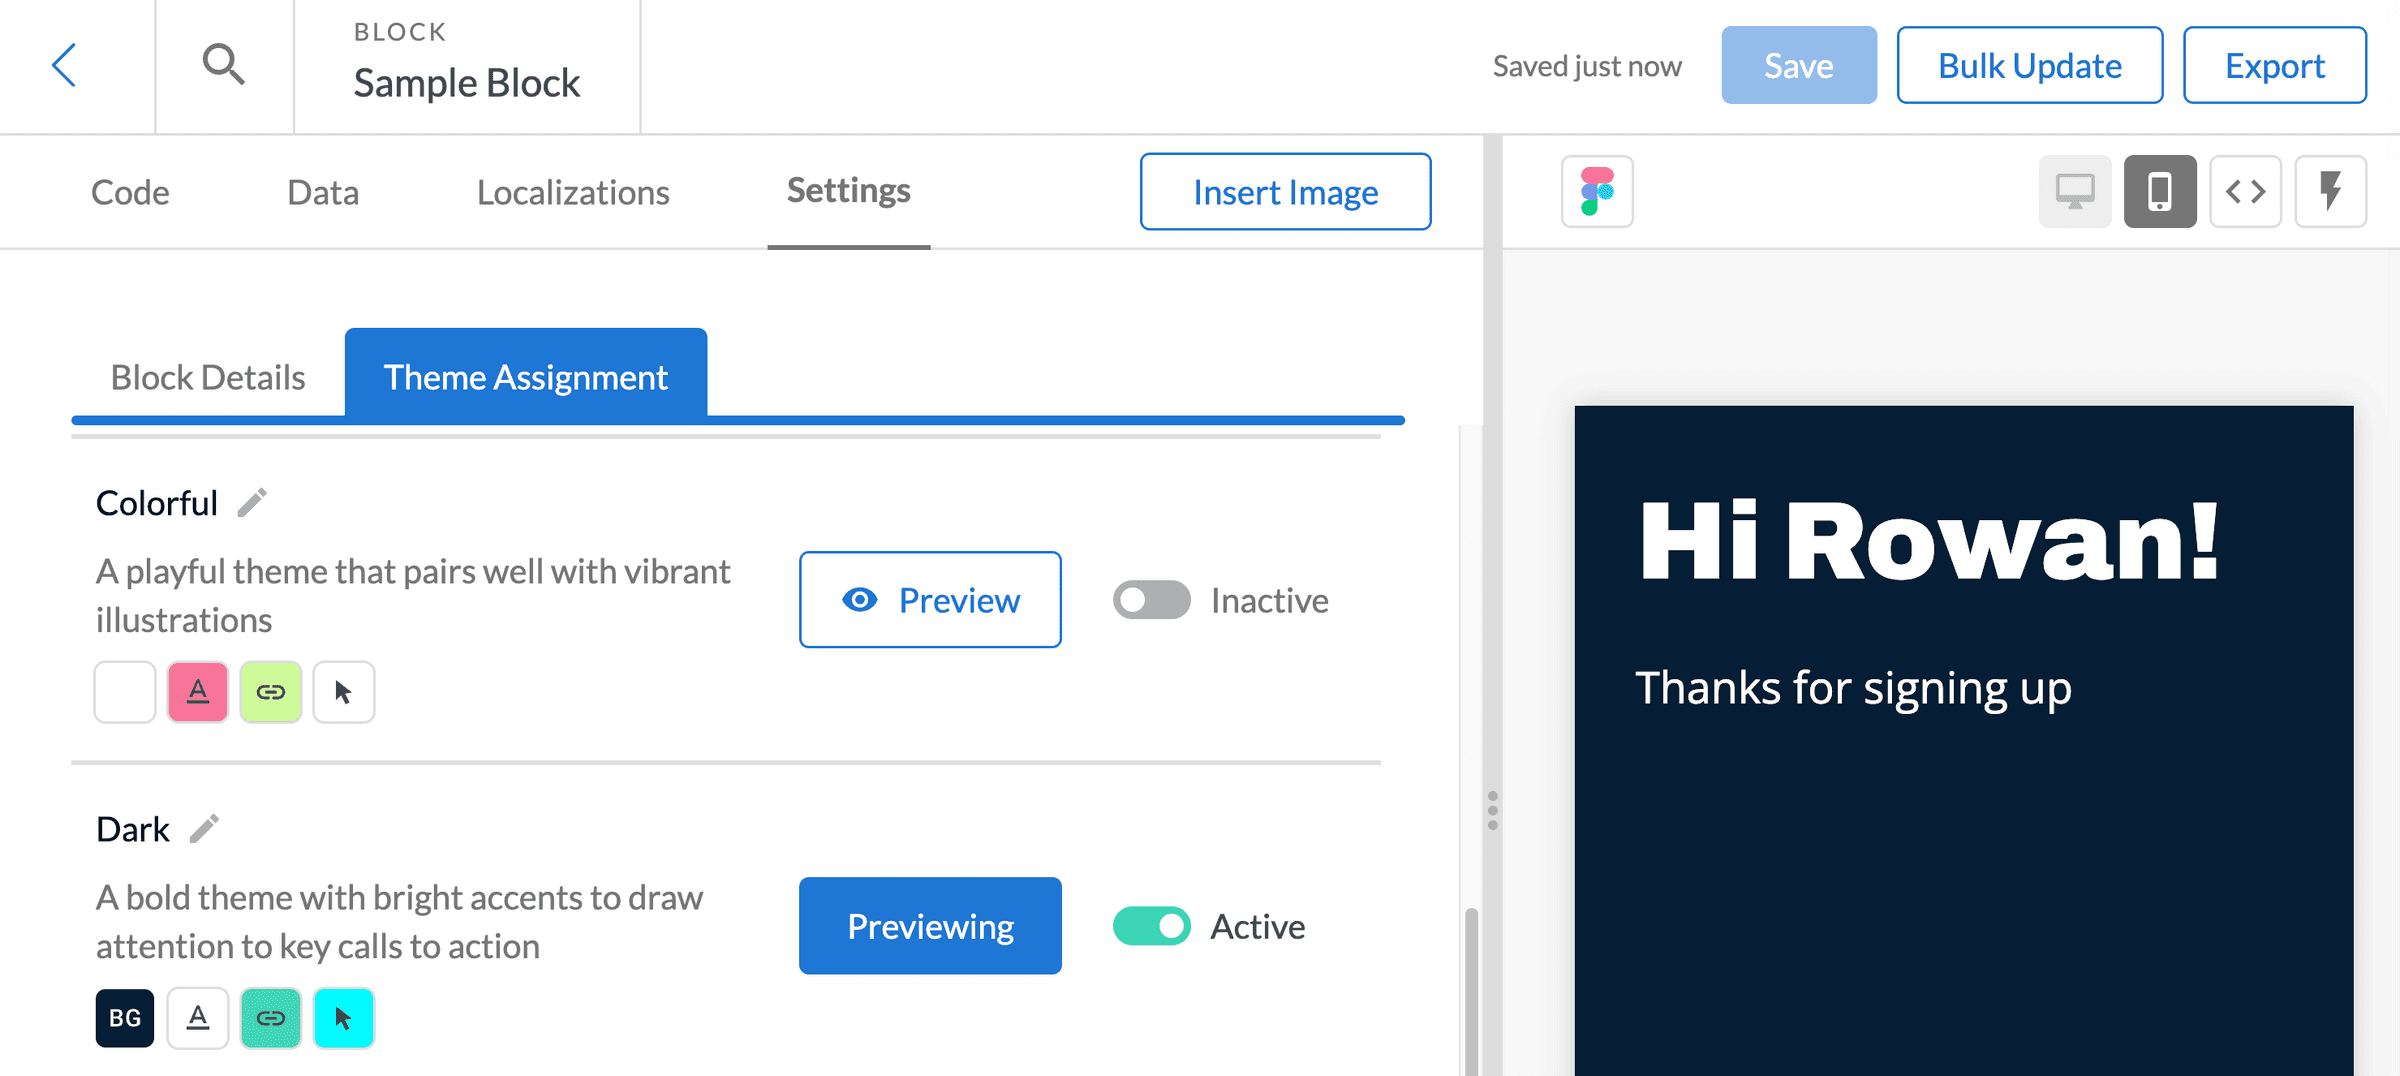Click the lightning bolt icon
The width and height of the screenshot is (2400, 1076).
coord(2331,191)
